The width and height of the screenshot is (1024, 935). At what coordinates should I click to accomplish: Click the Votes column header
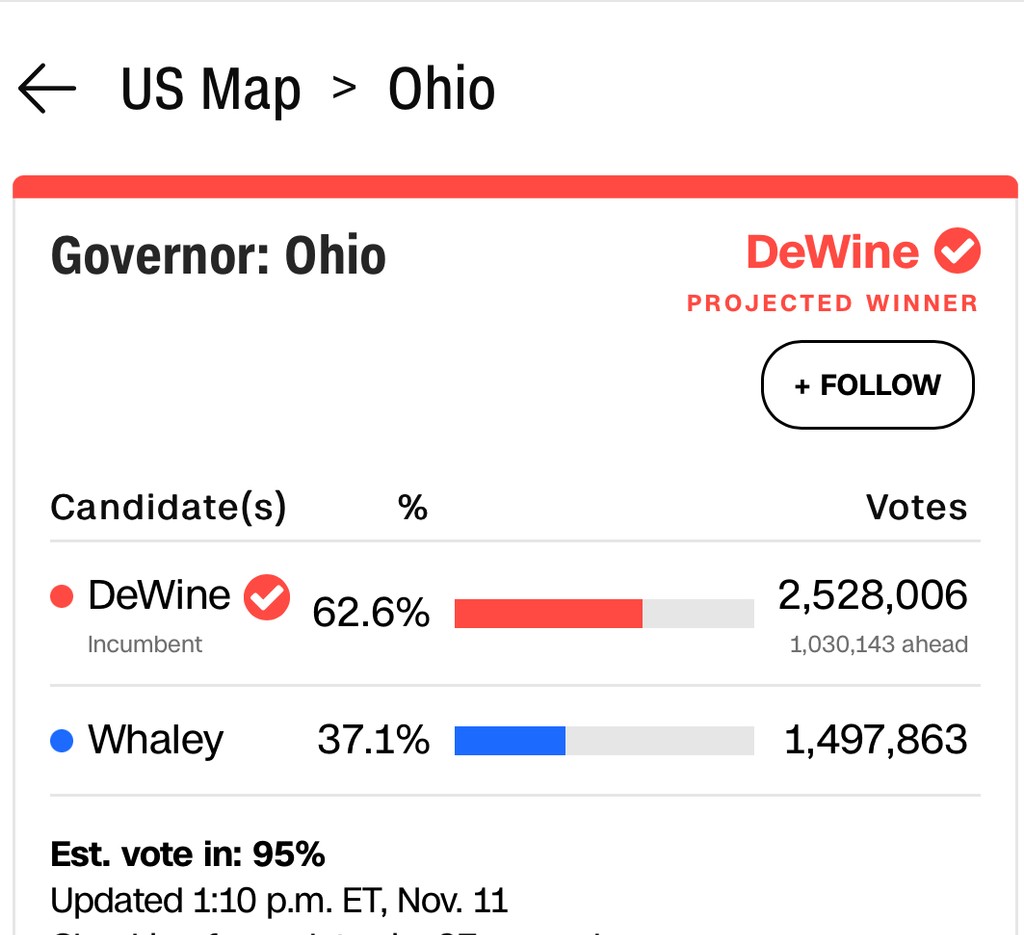(x=916, y=508)
